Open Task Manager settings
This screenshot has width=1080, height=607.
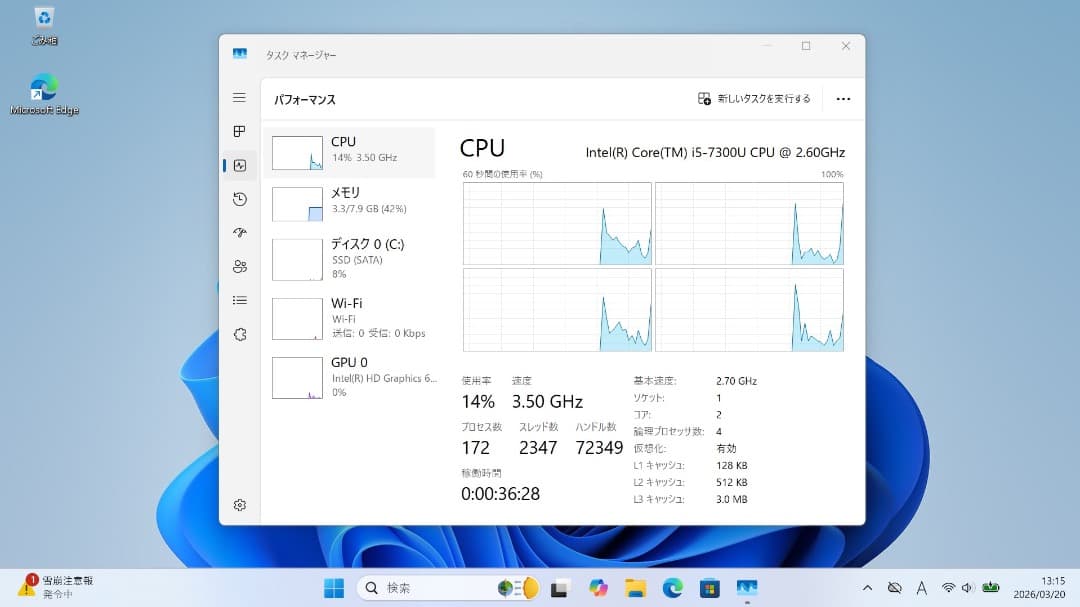point(238,505)
